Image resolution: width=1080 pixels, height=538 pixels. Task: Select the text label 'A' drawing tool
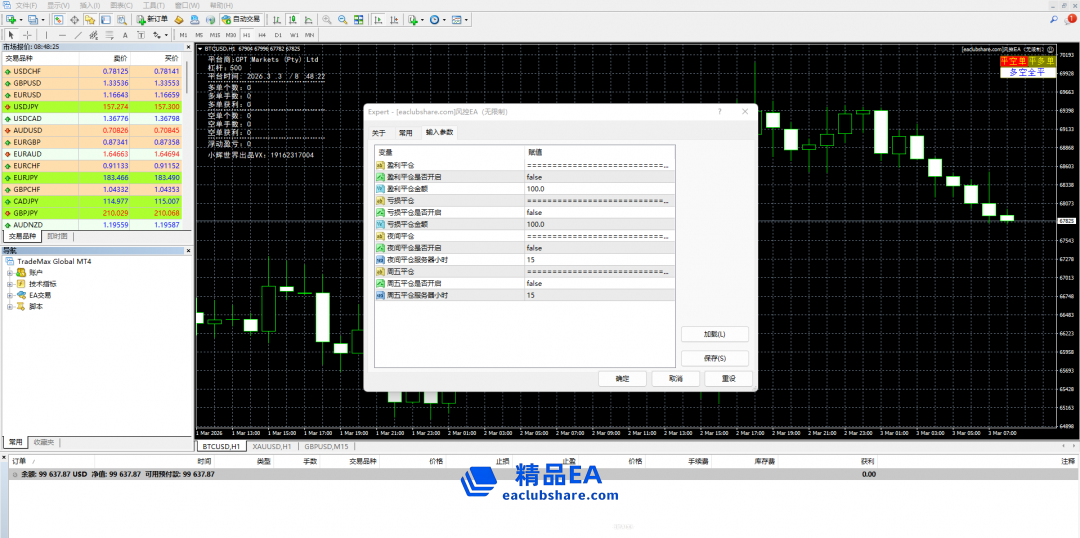click(125, 35)
